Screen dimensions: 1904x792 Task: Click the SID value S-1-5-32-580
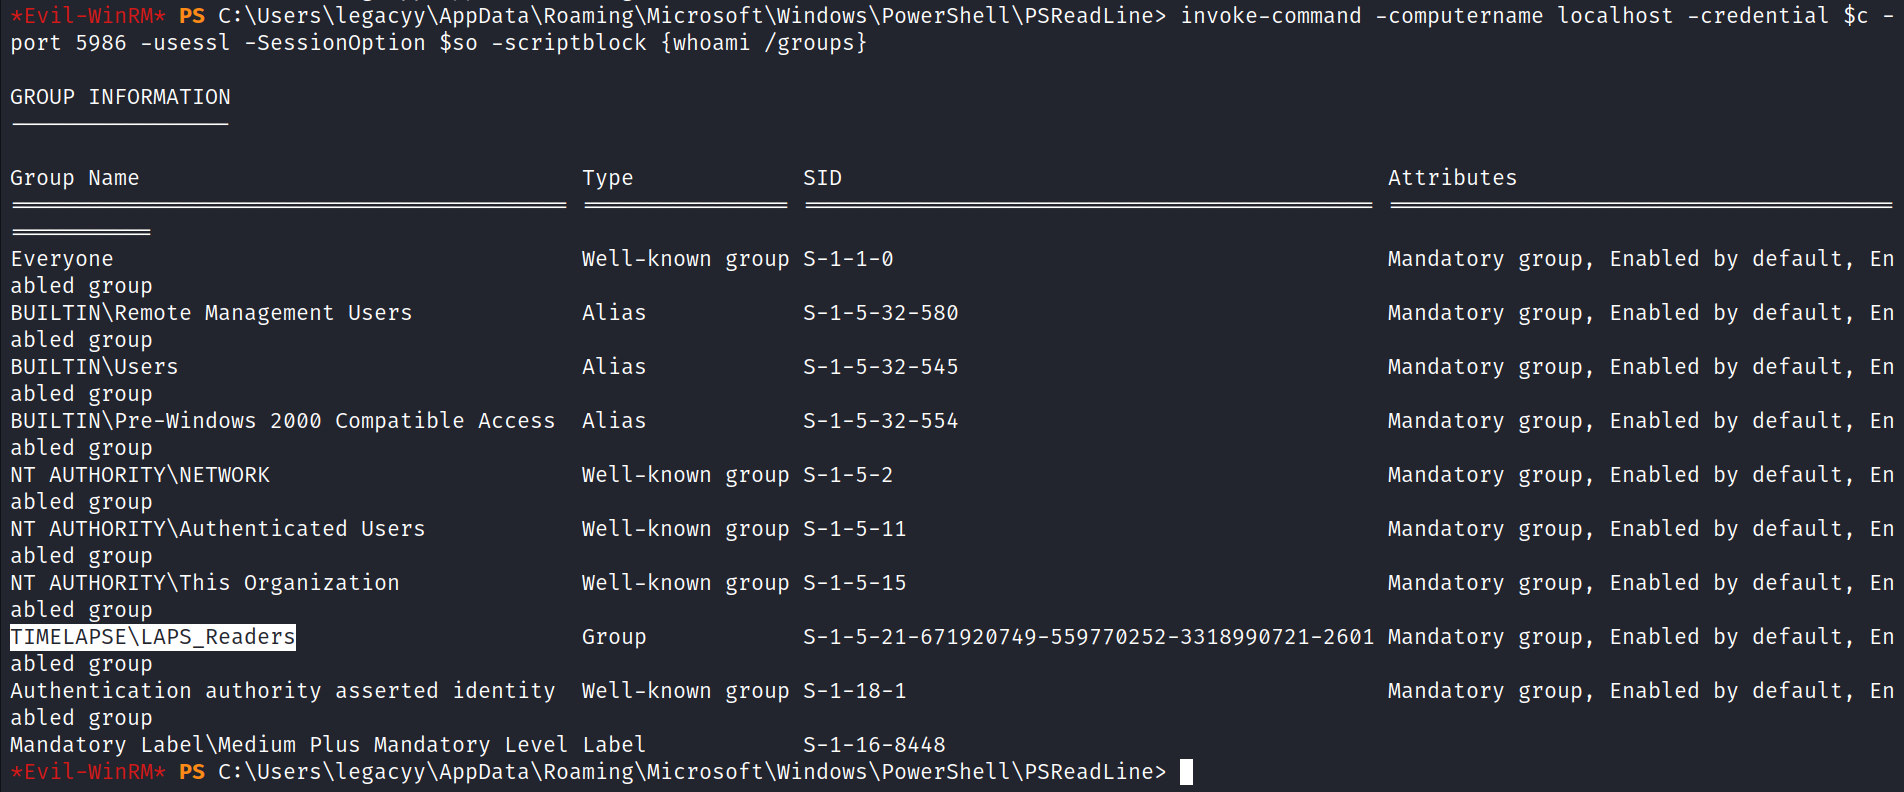880,313
